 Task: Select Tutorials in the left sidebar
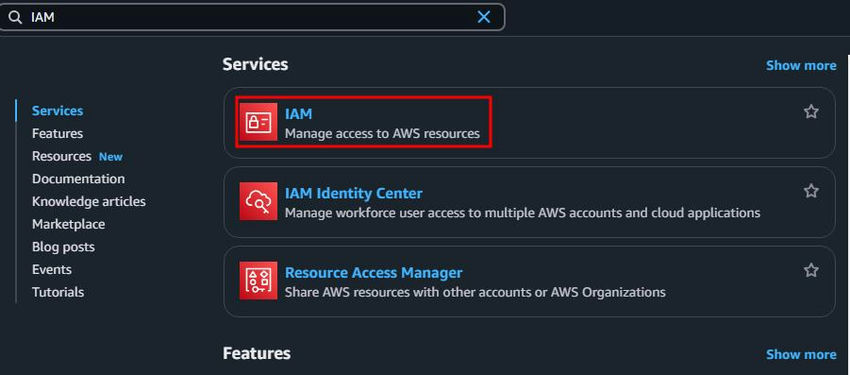pos(58,293)
